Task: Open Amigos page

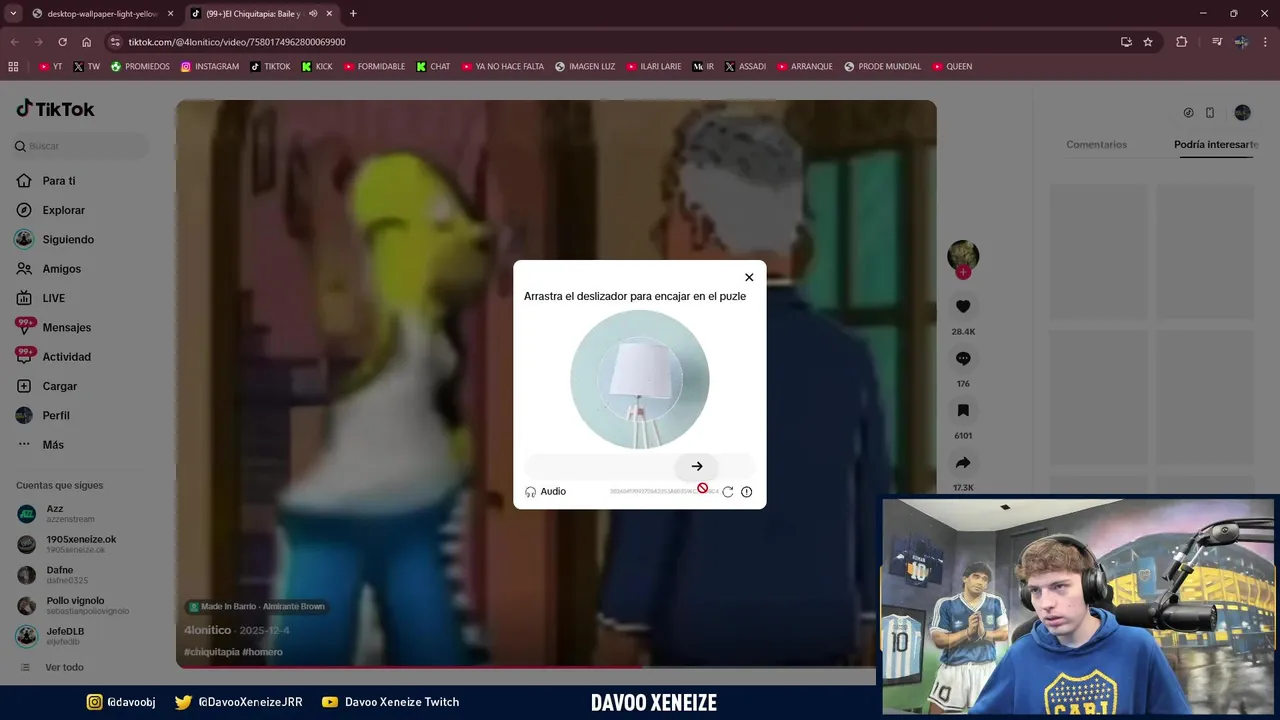Action: tap(61, 269)
